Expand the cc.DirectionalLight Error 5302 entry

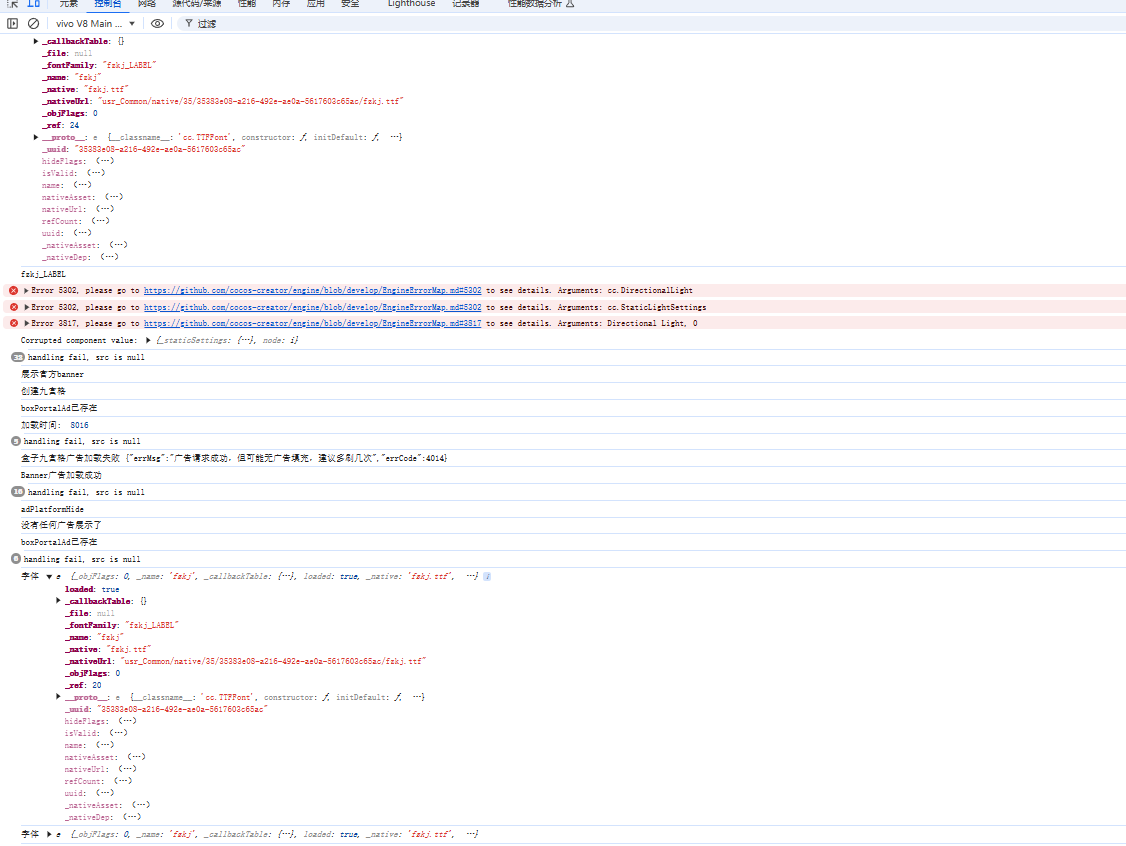point(27,291)
